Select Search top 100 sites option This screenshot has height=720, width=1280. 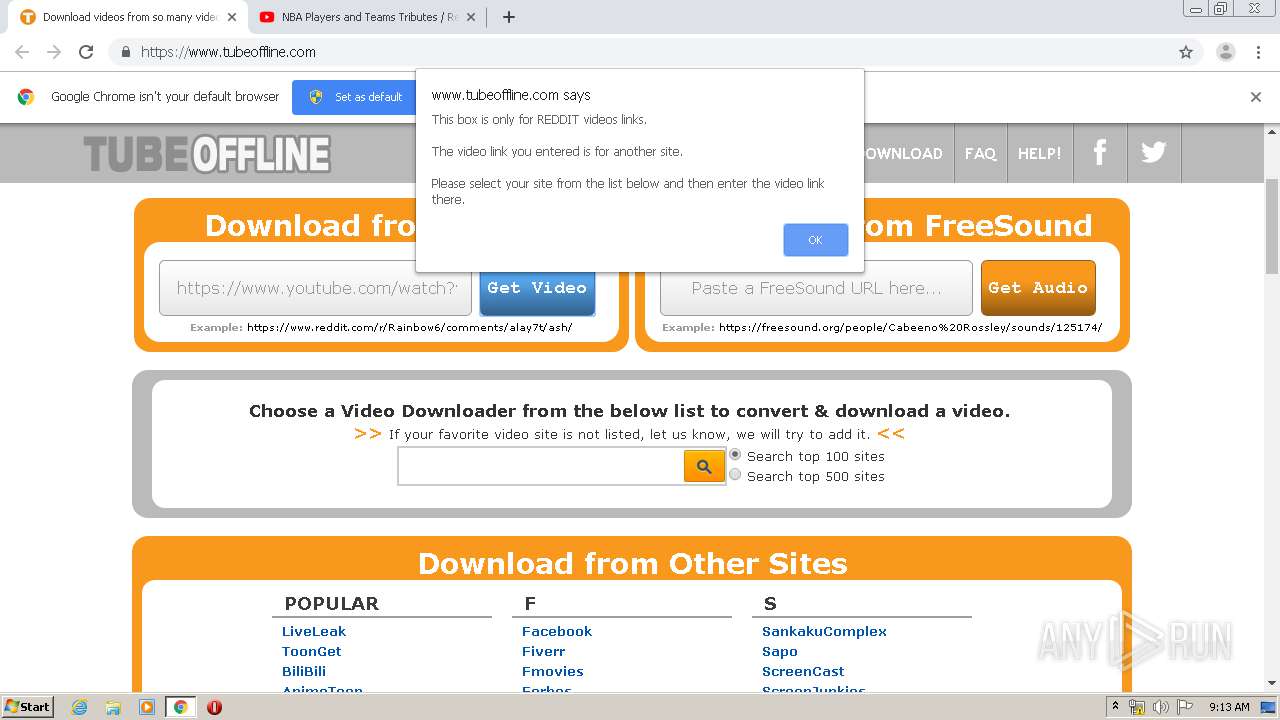[736, 455]
